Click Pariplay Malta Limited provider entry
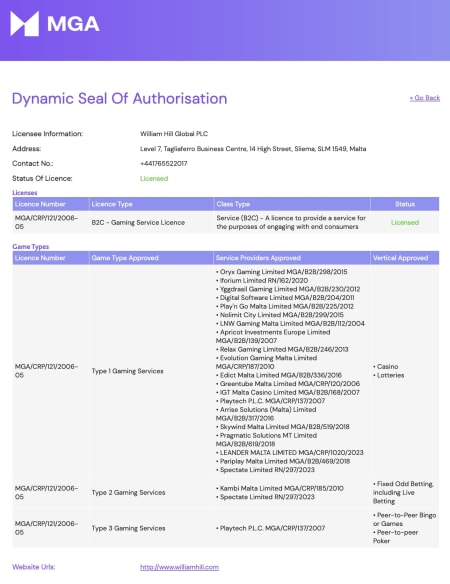 click(283, 461)
